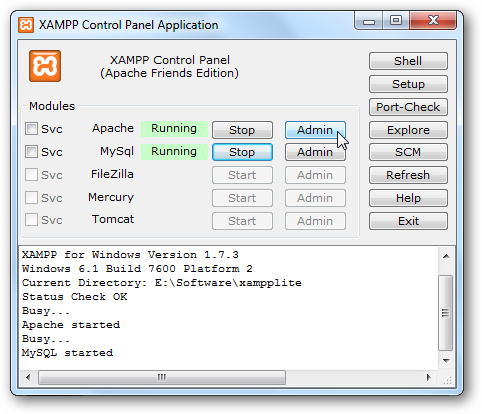Tick the Mercury Svc checkbox
The height and width of the screenshot is (414, 482).
coord(31,197)
